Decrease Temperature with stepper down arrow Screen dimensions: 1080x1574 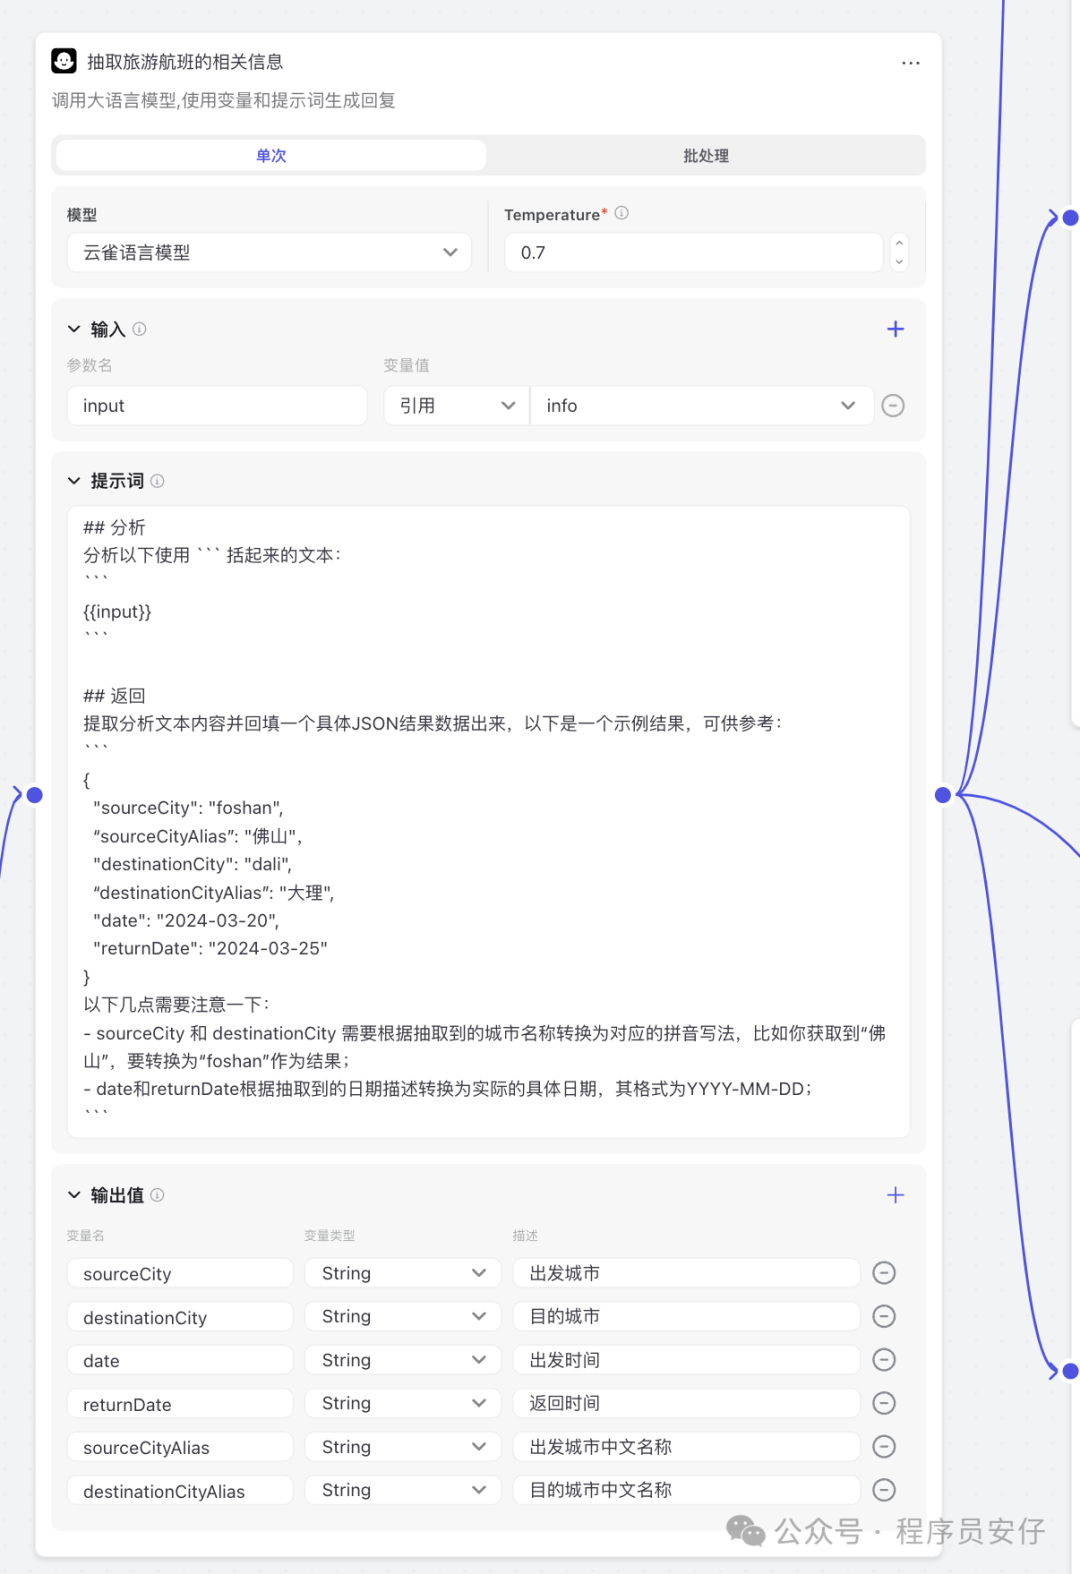tap(899, 262)
